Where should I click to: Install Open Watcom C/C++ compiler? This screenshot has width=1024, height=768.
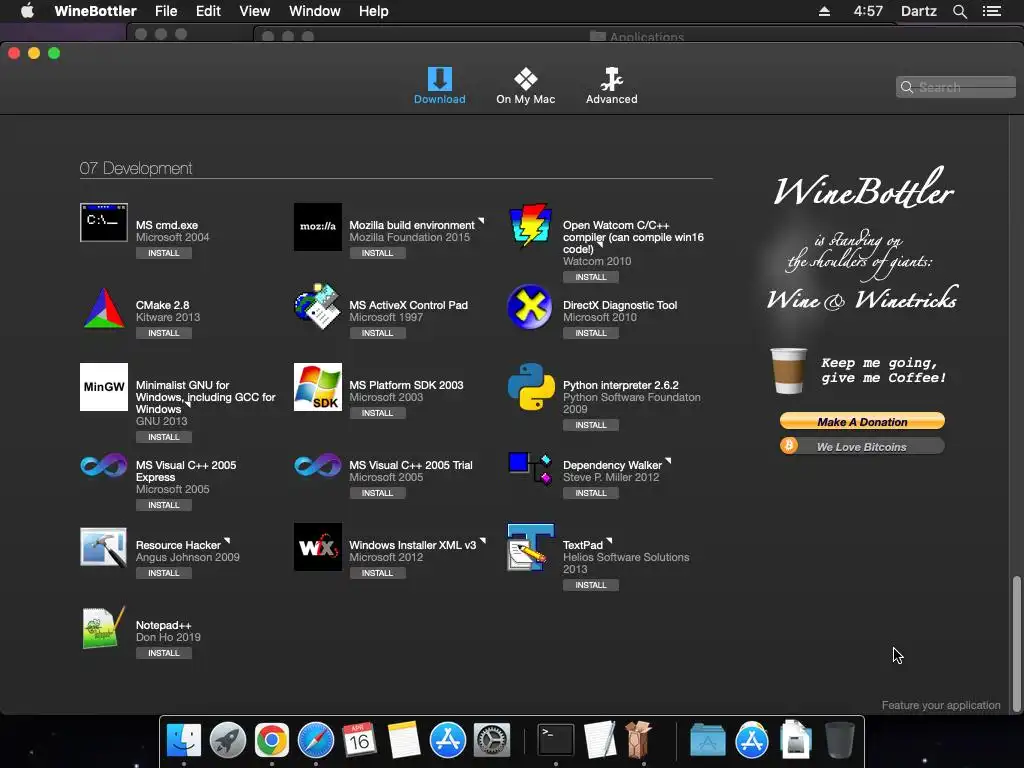tap(591, 277)
